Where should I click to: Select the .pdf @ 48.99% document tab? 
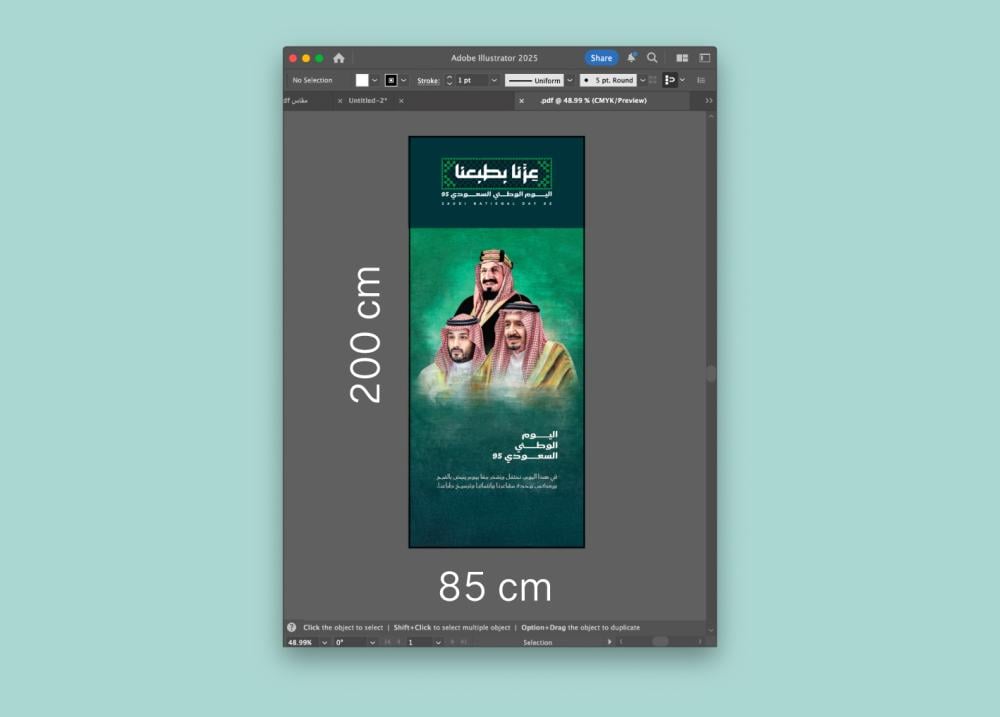click(x=593, y=101)
